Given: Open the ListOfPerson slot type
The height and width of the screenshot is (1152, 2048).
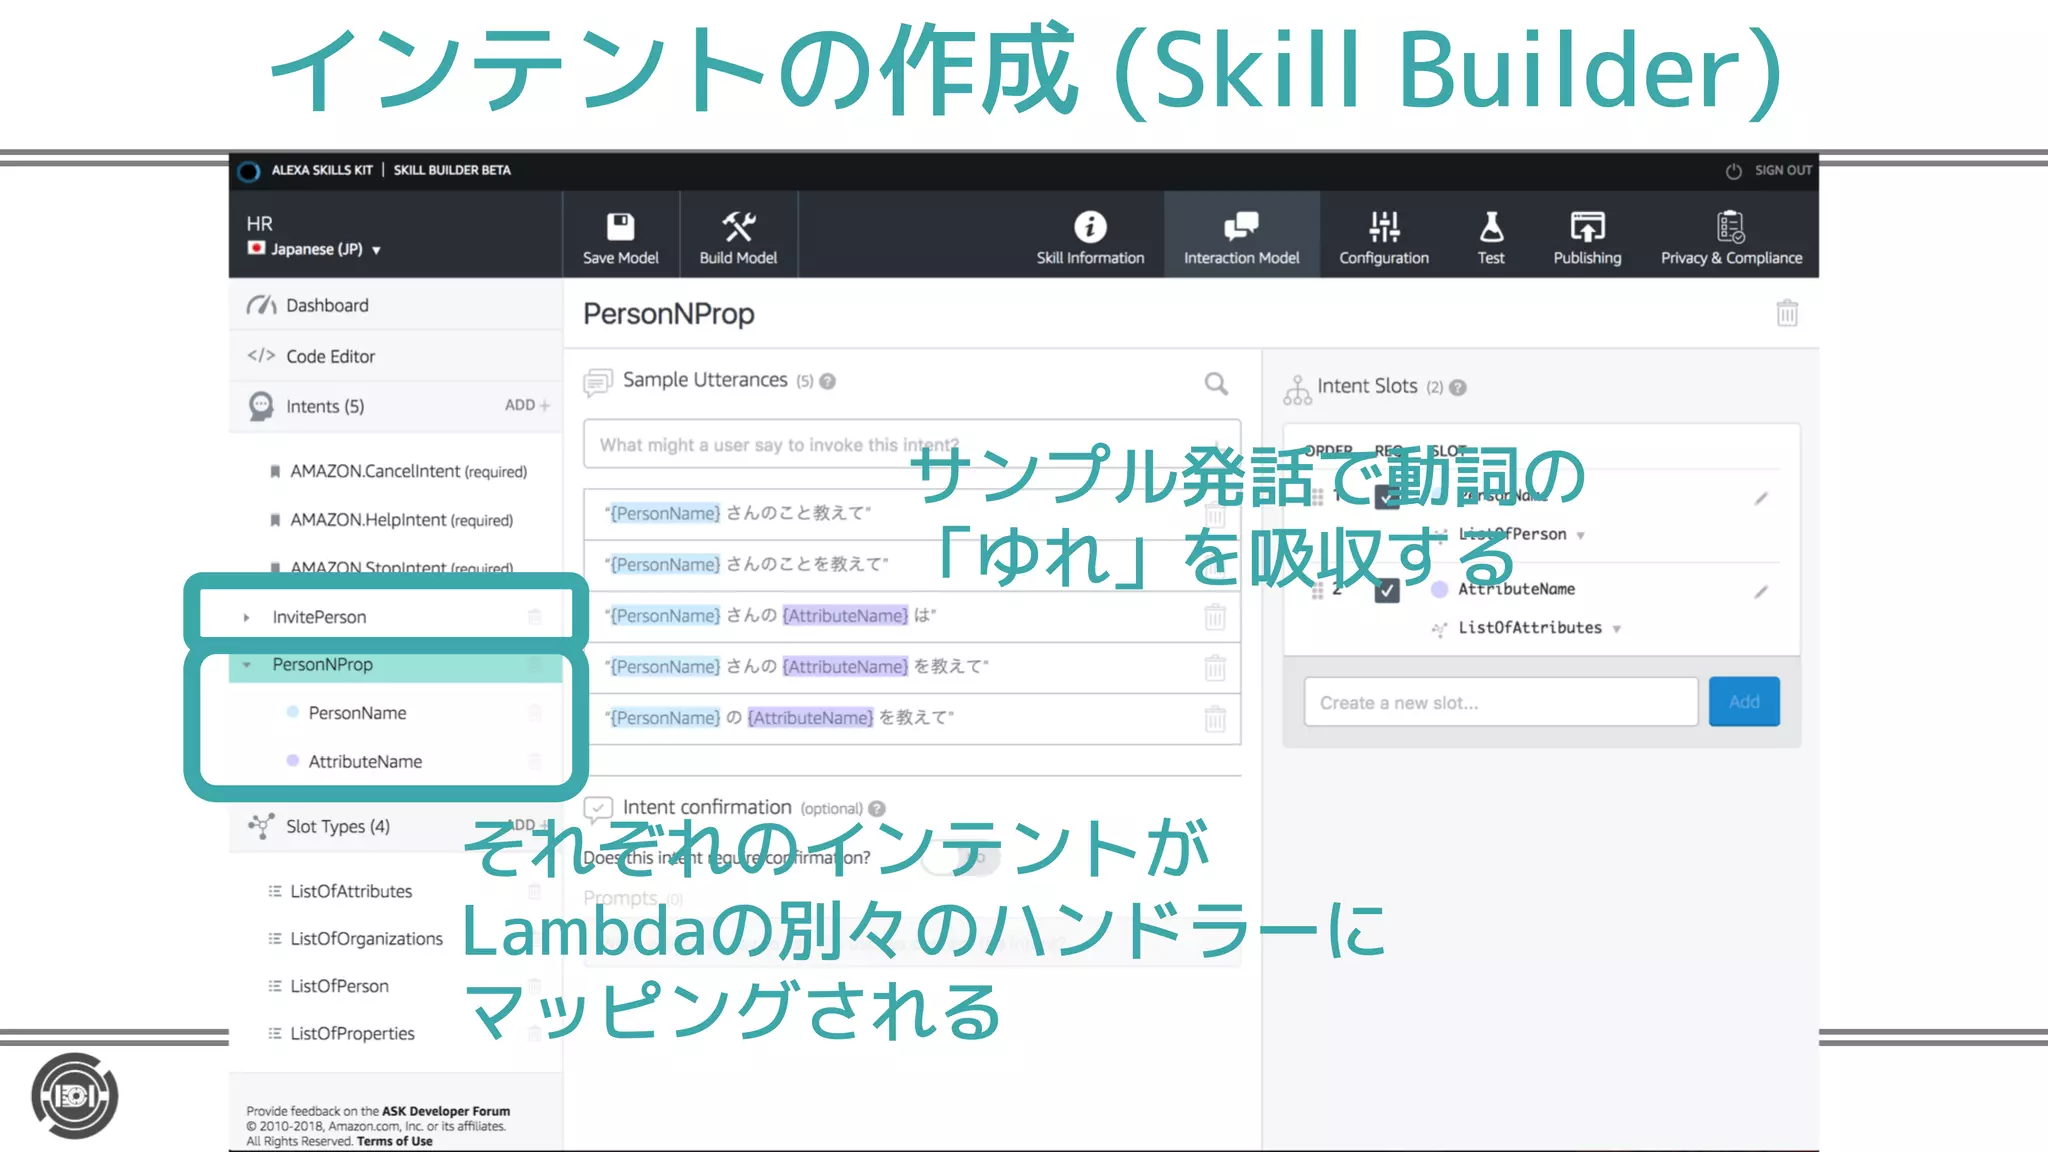Looking at the screenshot, I should (339, 986).
